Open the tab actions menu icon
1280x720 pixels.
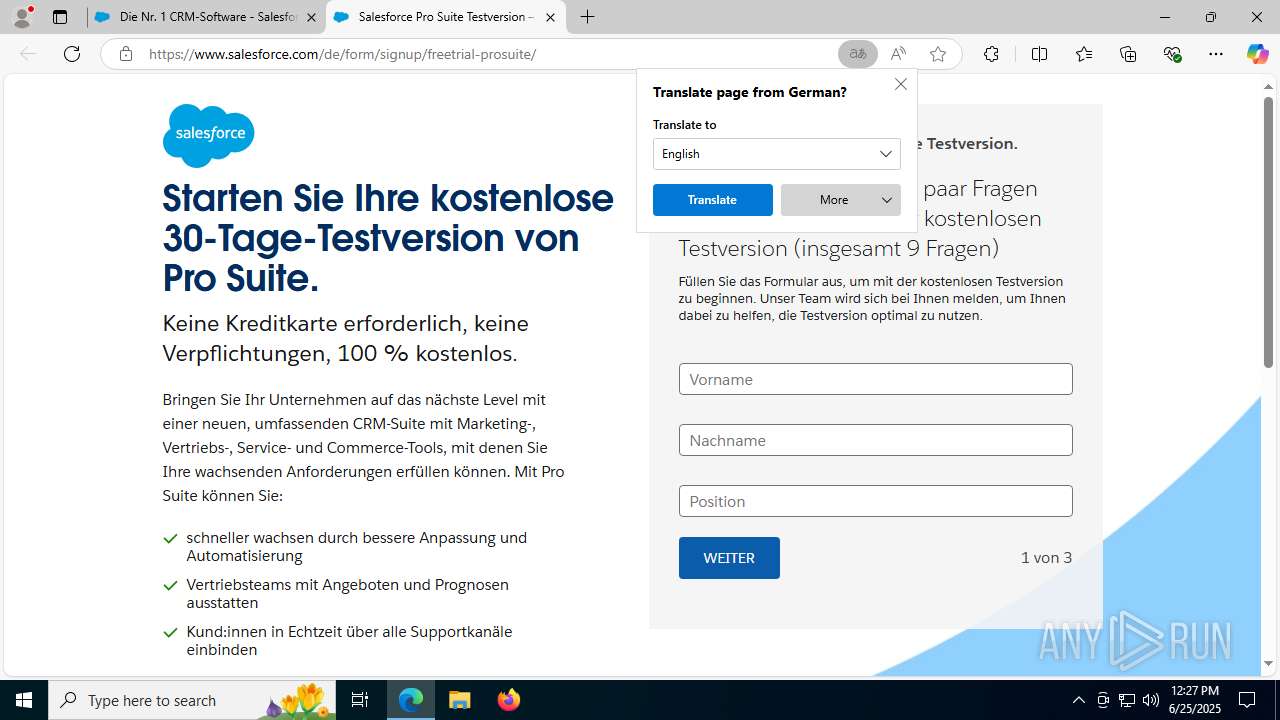click(x=60, y=17)
